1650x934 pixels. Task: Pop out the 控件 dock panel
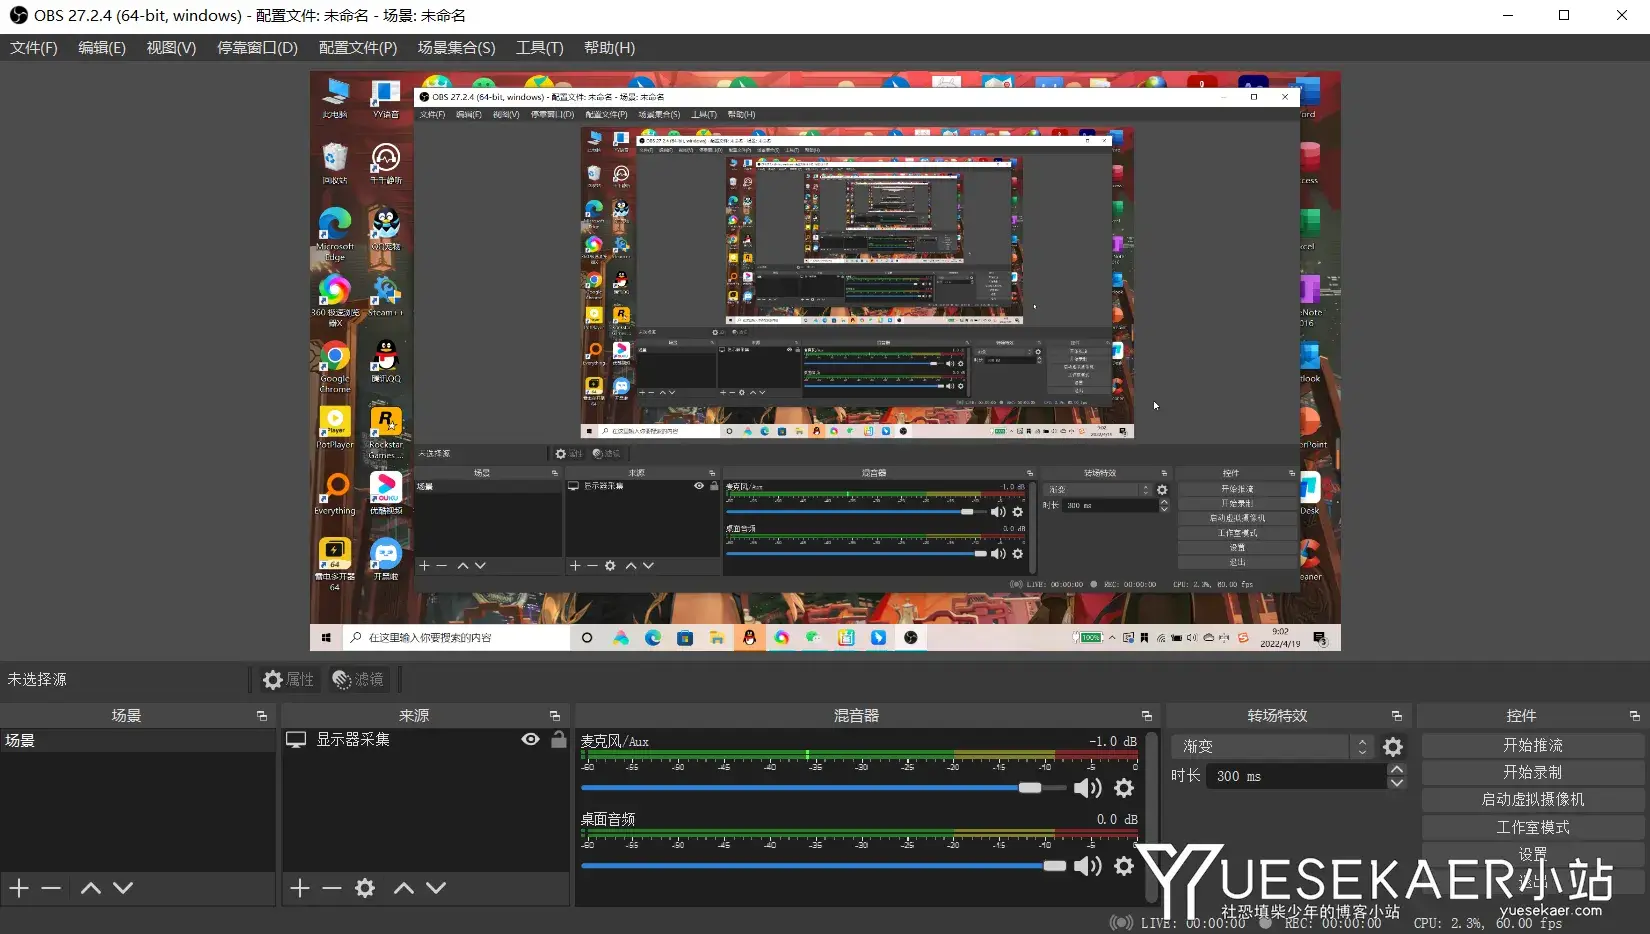click(x=1635, y=716)
